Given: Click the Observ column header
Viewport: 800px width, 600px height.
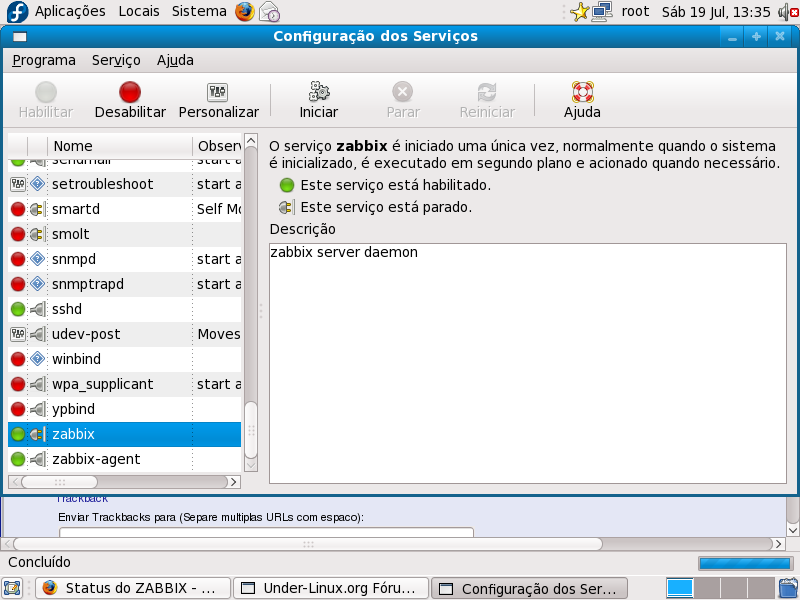Looking at the screenshot, I should pos(217,146).
